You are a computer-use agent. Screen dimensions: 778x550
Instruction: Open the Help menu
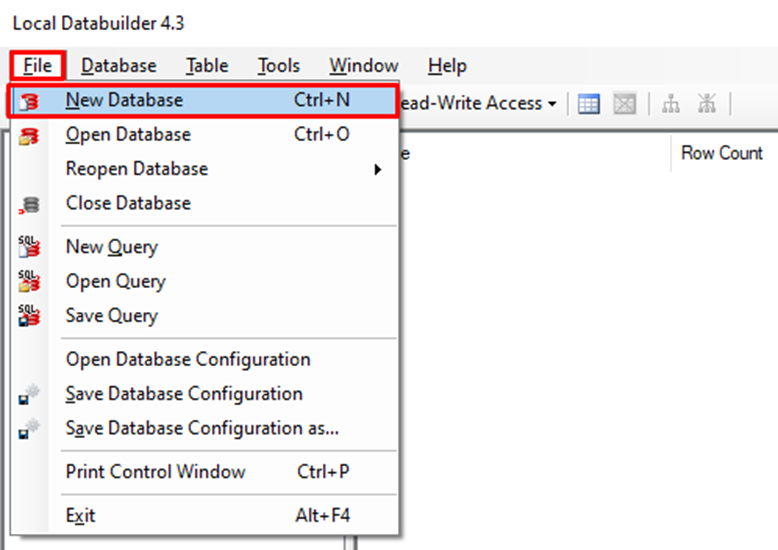click(x=446, y=66)
